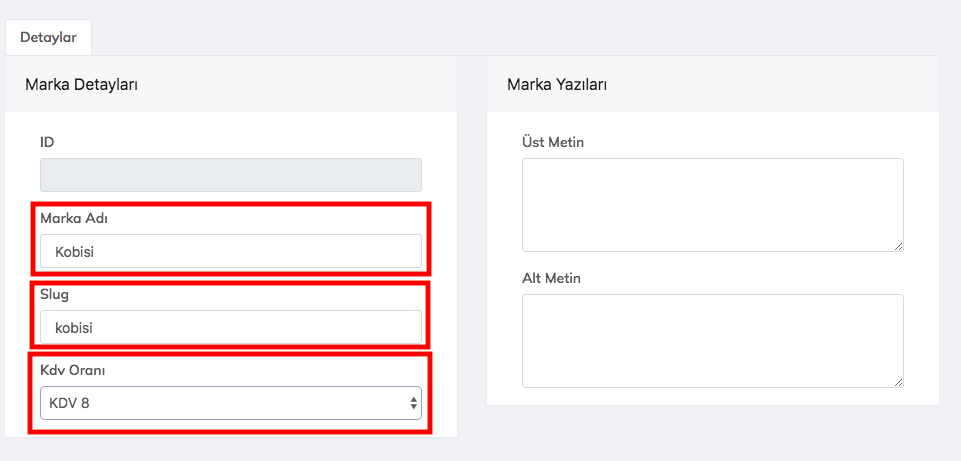The width and height of the screenshot is (961, 461).
Task: Open the Kdv Oranı select box
Action: coord(230,403)
